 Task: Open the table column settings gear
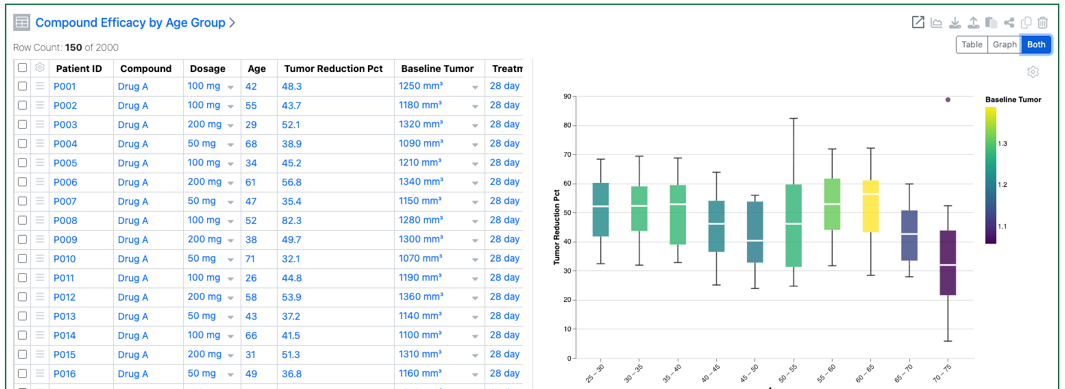click(40, 68)
